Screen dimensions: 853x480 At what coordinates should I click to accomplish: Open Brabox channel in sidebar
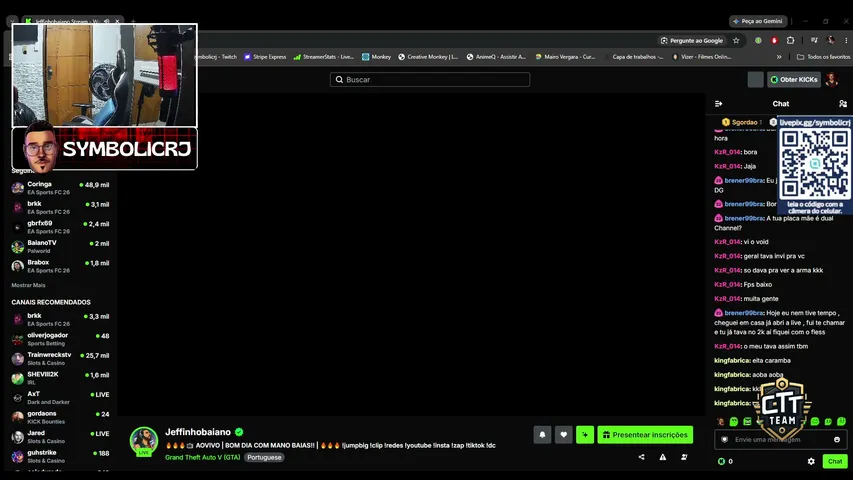coord(60,266)
